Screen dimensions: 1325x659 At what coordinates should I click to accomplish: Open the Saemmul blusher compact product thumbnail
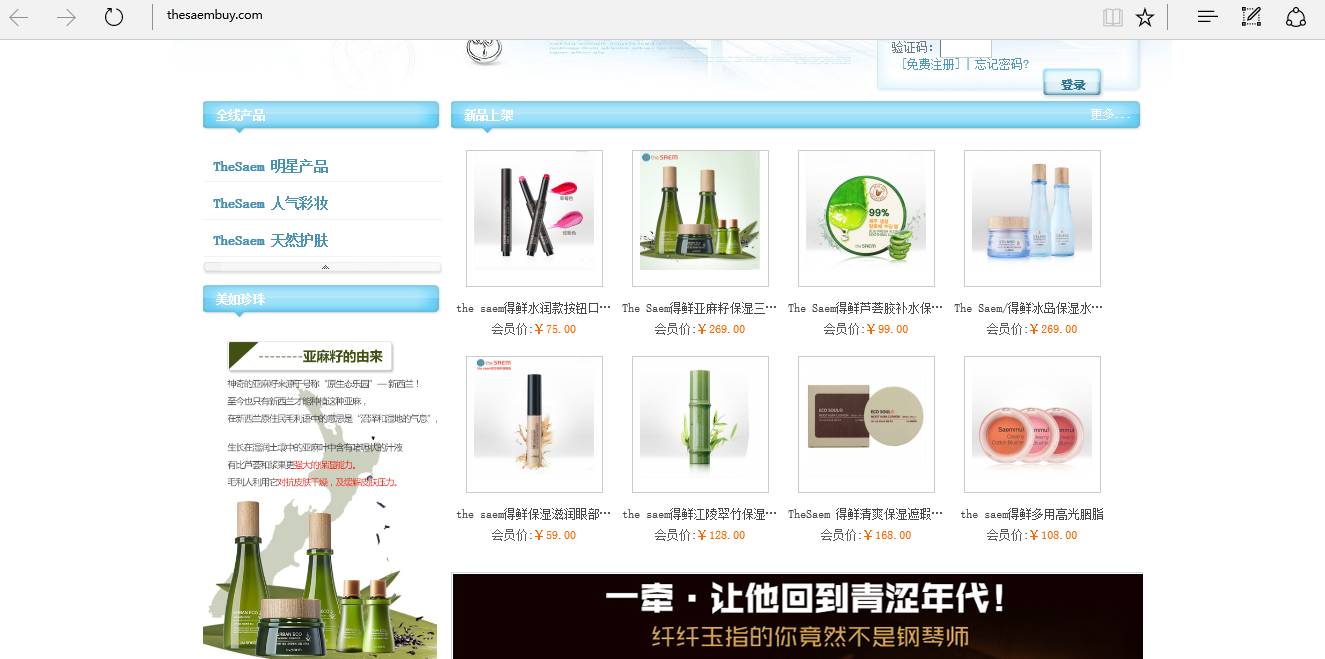click(1032, 424)
